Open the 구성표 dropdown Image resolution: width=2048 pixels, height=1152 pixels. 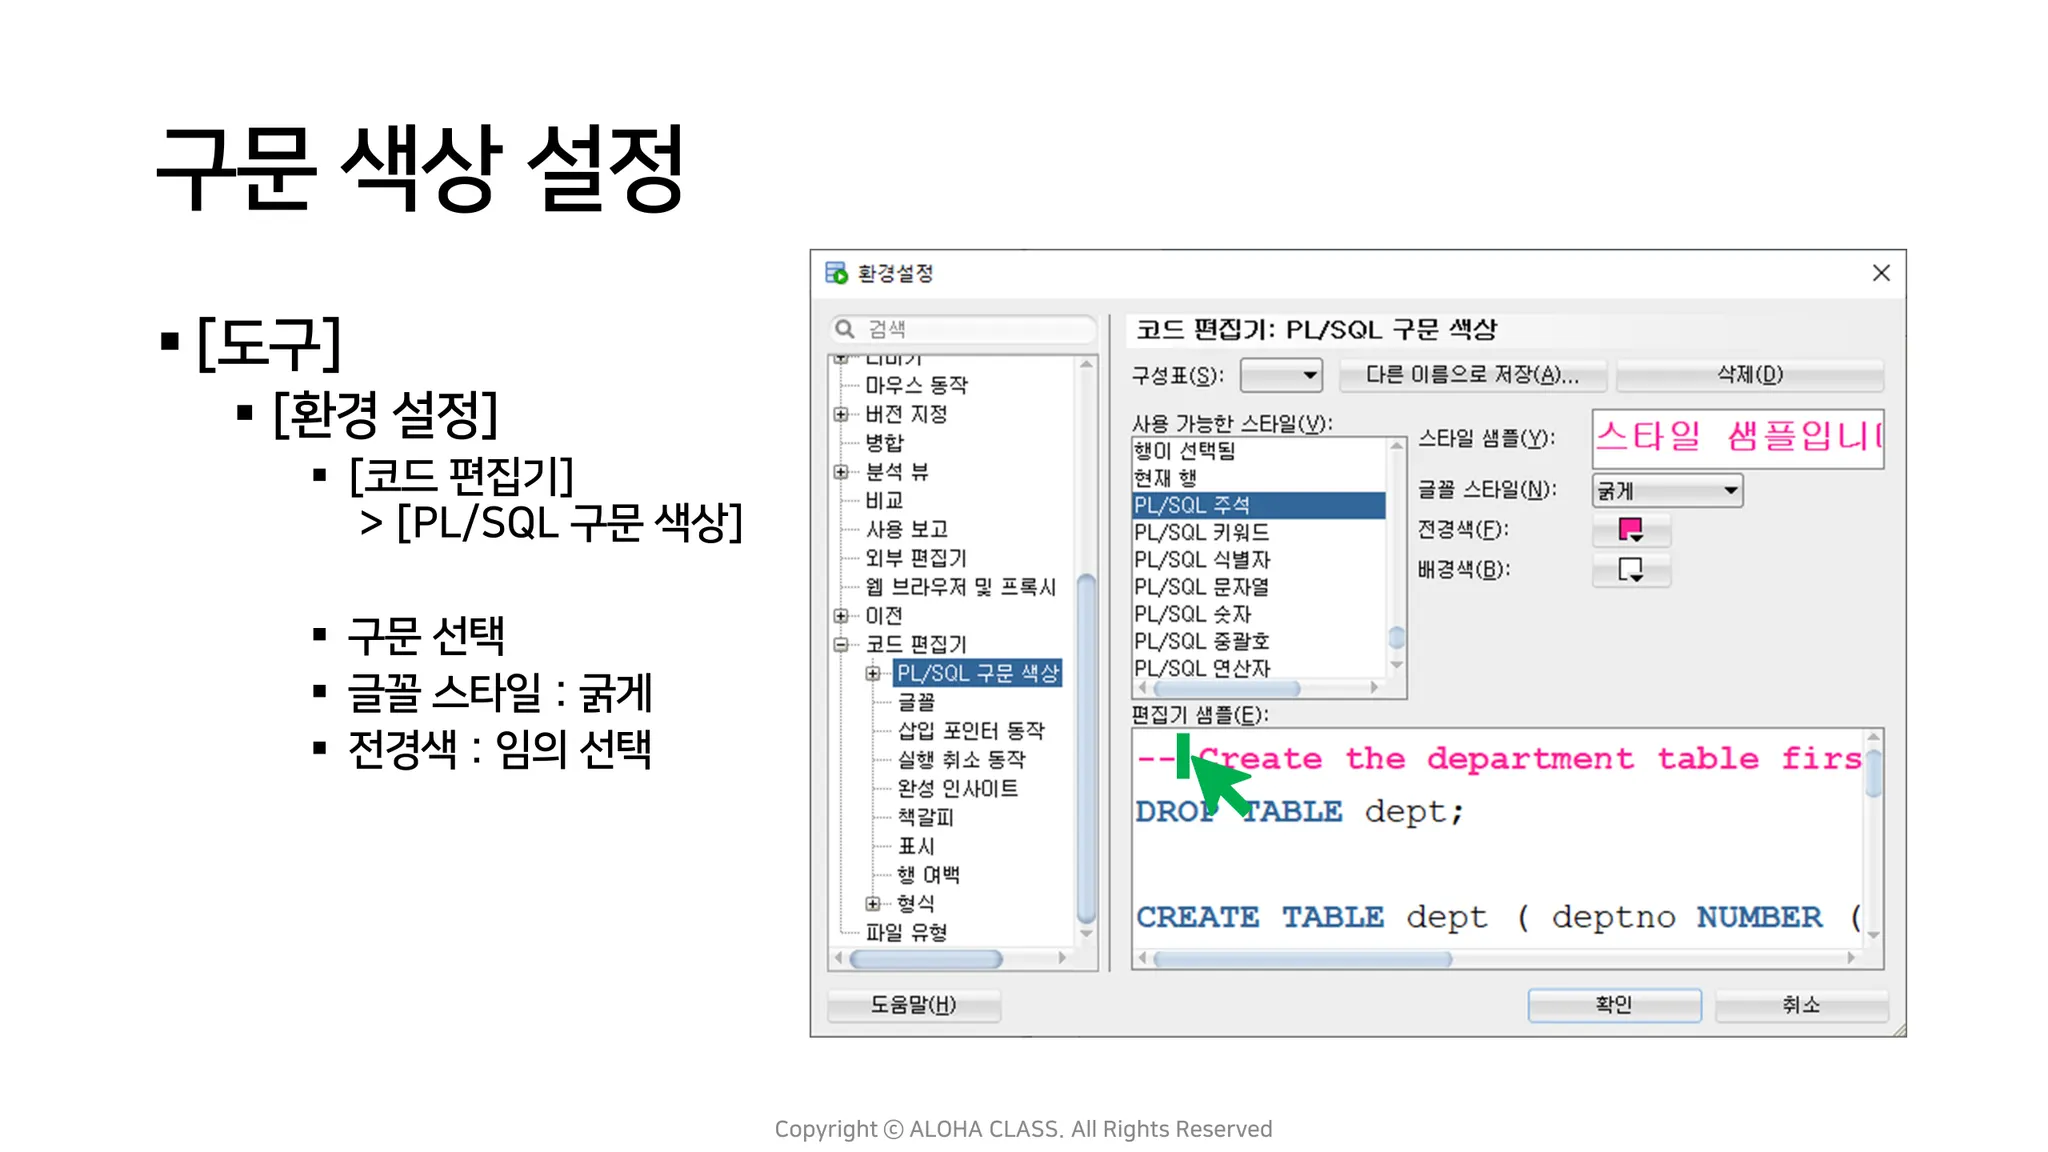1281,376
